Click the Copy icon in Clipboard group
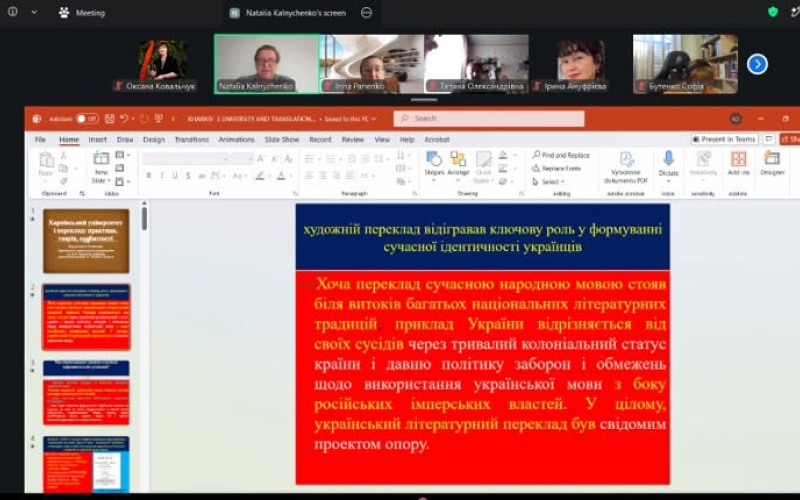This screenshot has height=500, width=800. (64, 168)
